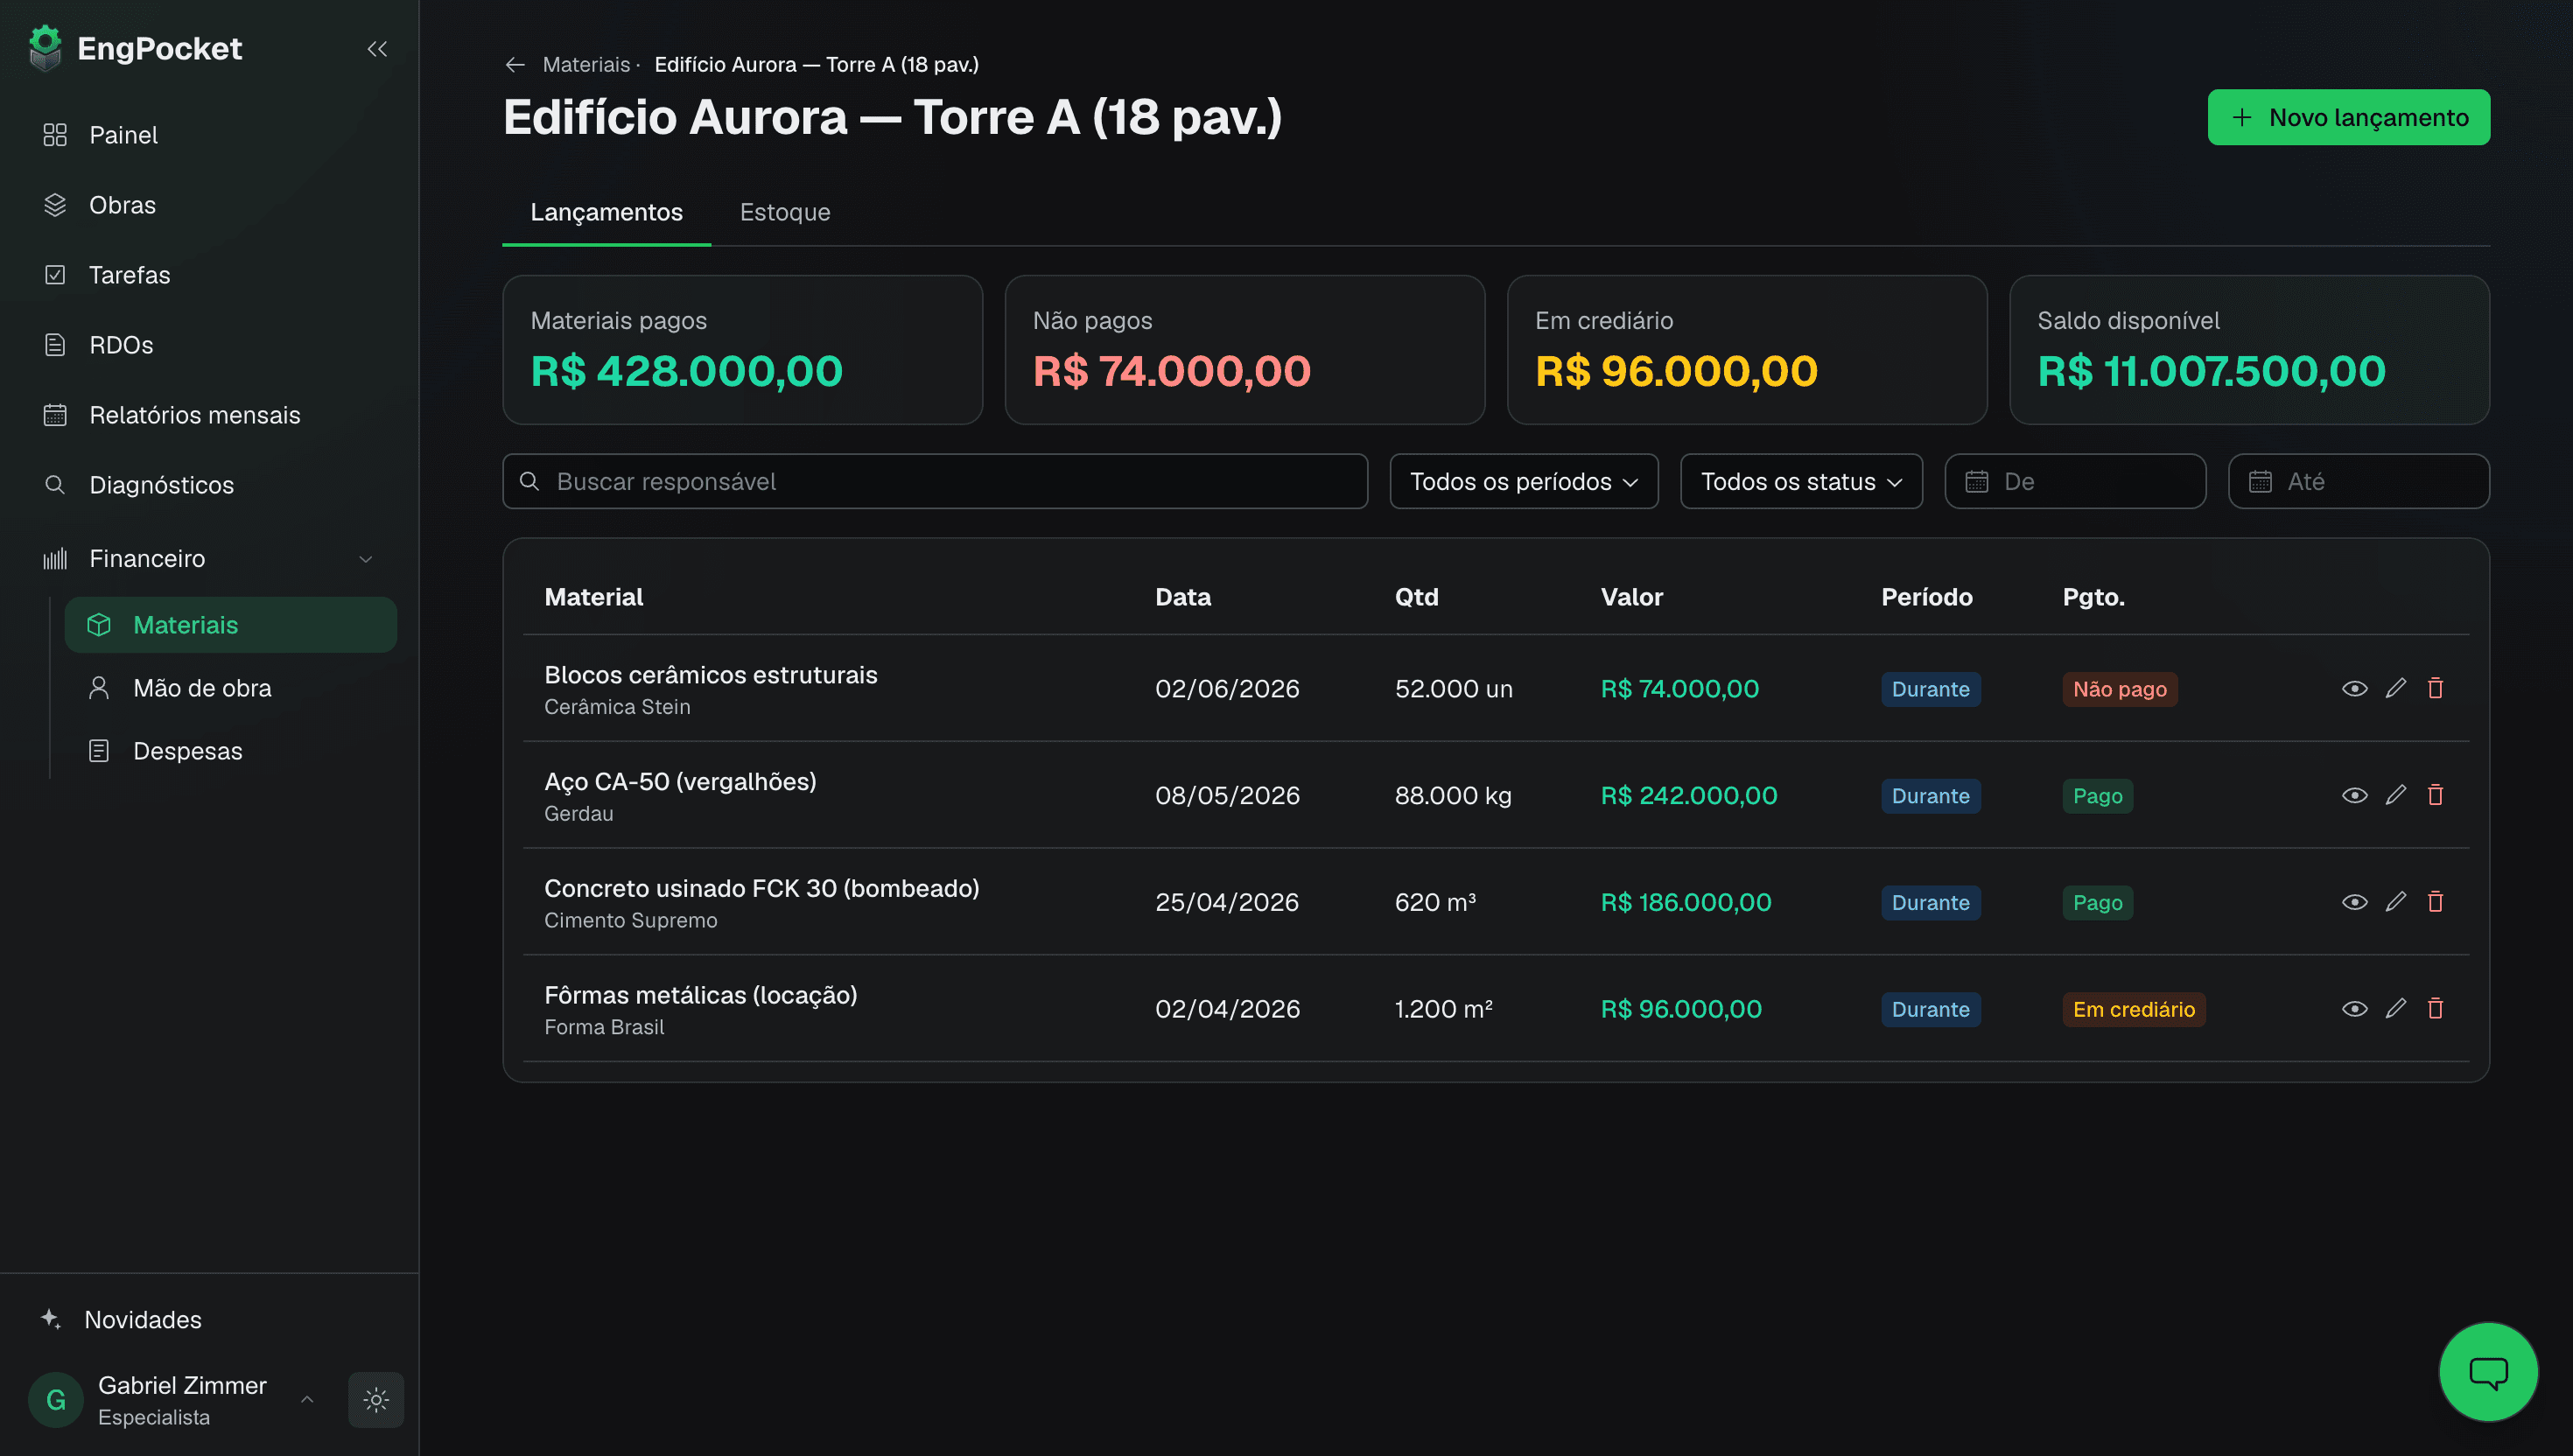Click the Cerâmica Stein supplier name
The width and height of the screenshot is (2573, 1456).
pyautogui.click(x=617, y=707)
